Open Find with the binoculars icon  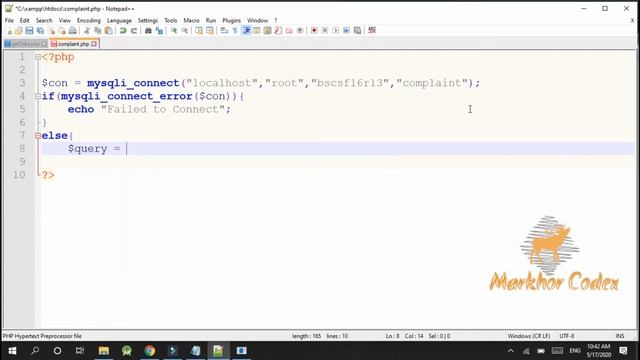point(148,31)
